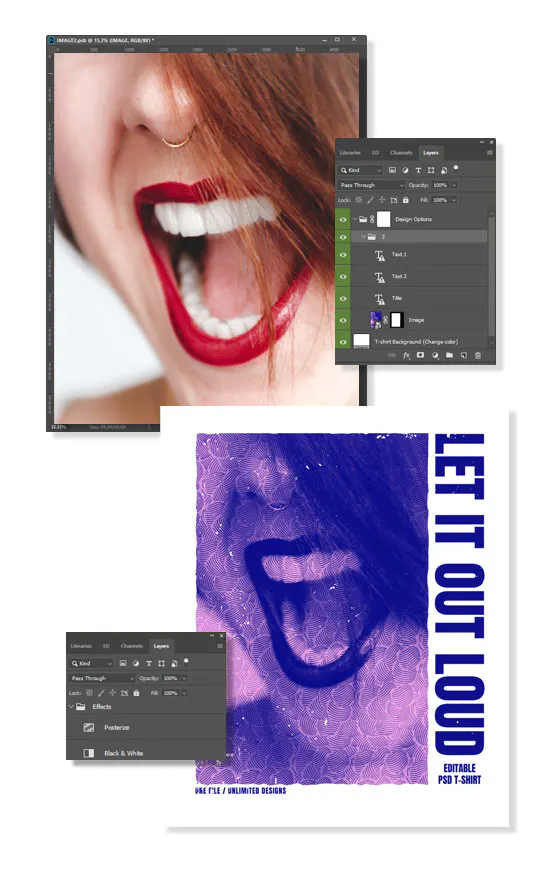Select T-shirt Background color fill thumbnail

click(361, 342)
